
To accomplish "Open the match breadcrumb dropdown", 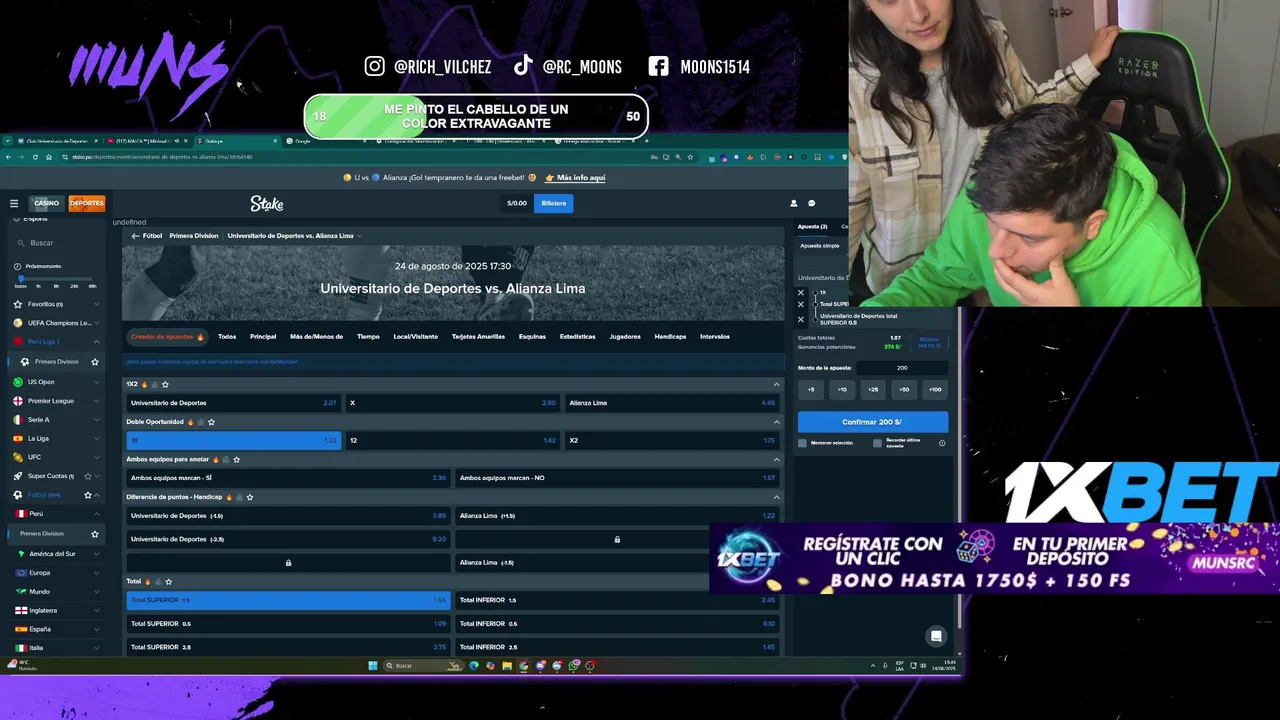I will (x=359, y=236).
